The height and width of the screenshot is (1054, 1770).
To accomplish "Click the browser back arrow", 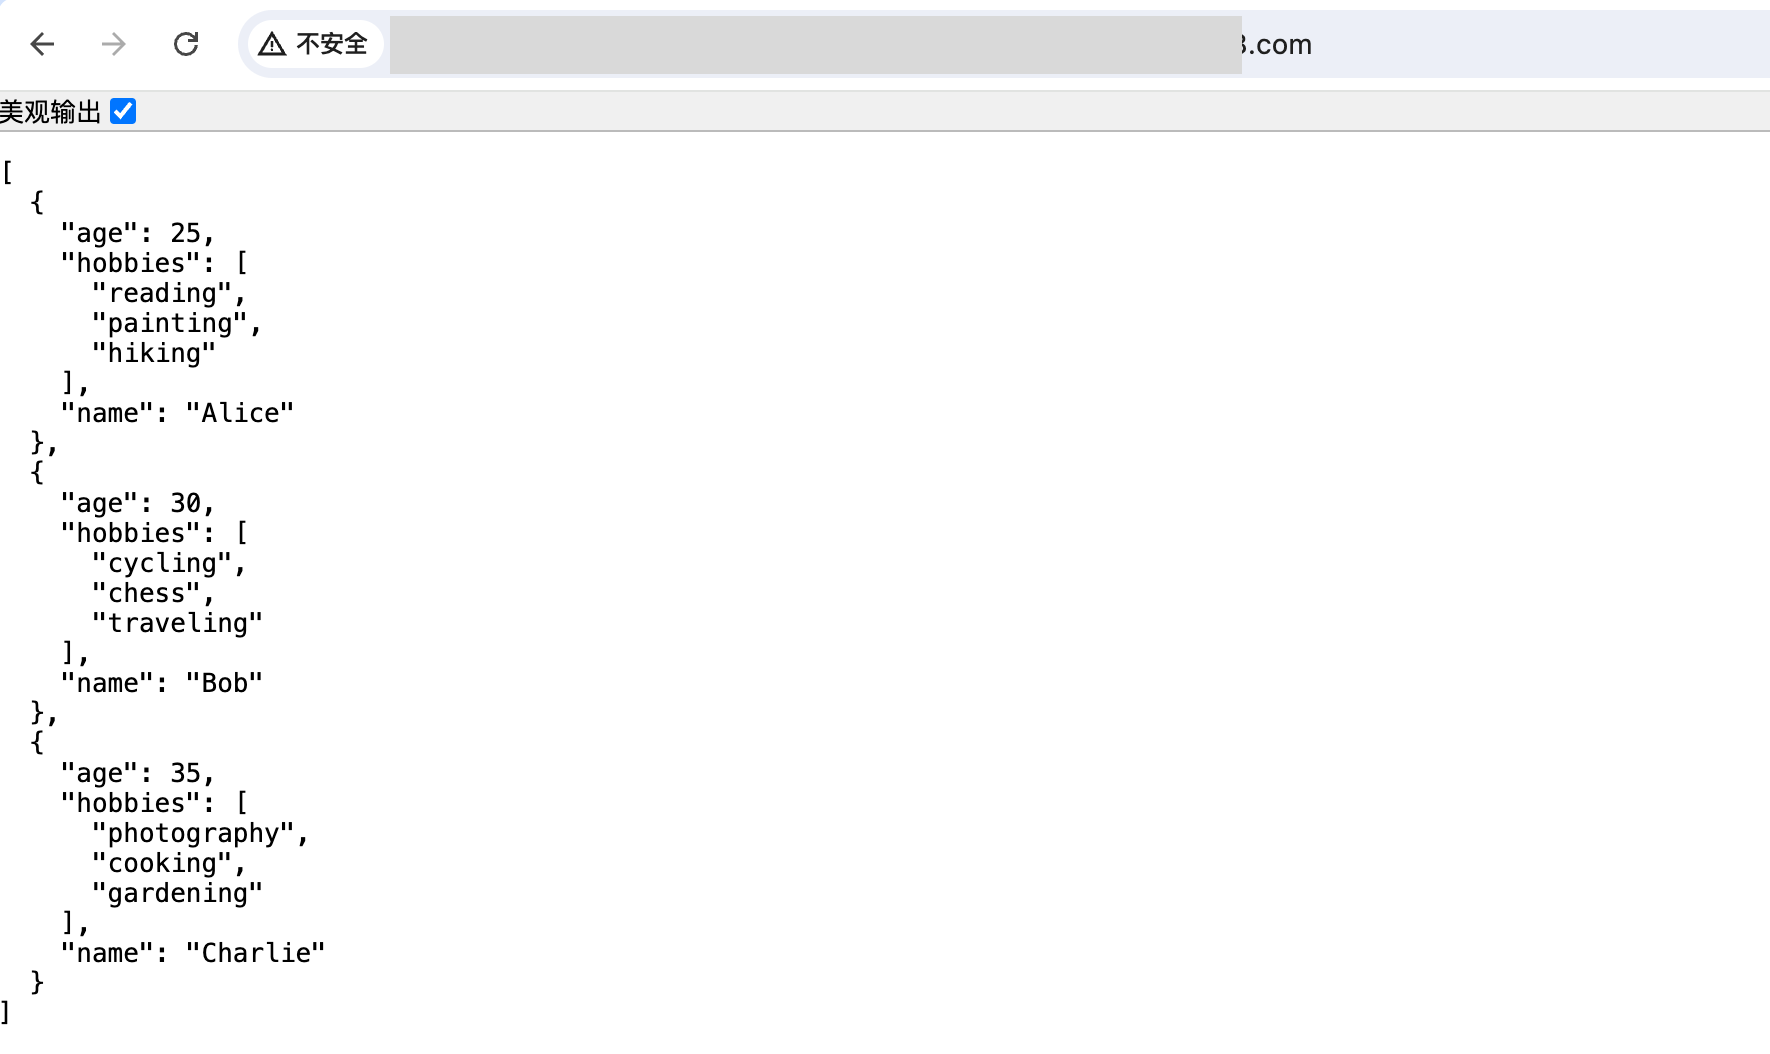I will click(42, 44).
